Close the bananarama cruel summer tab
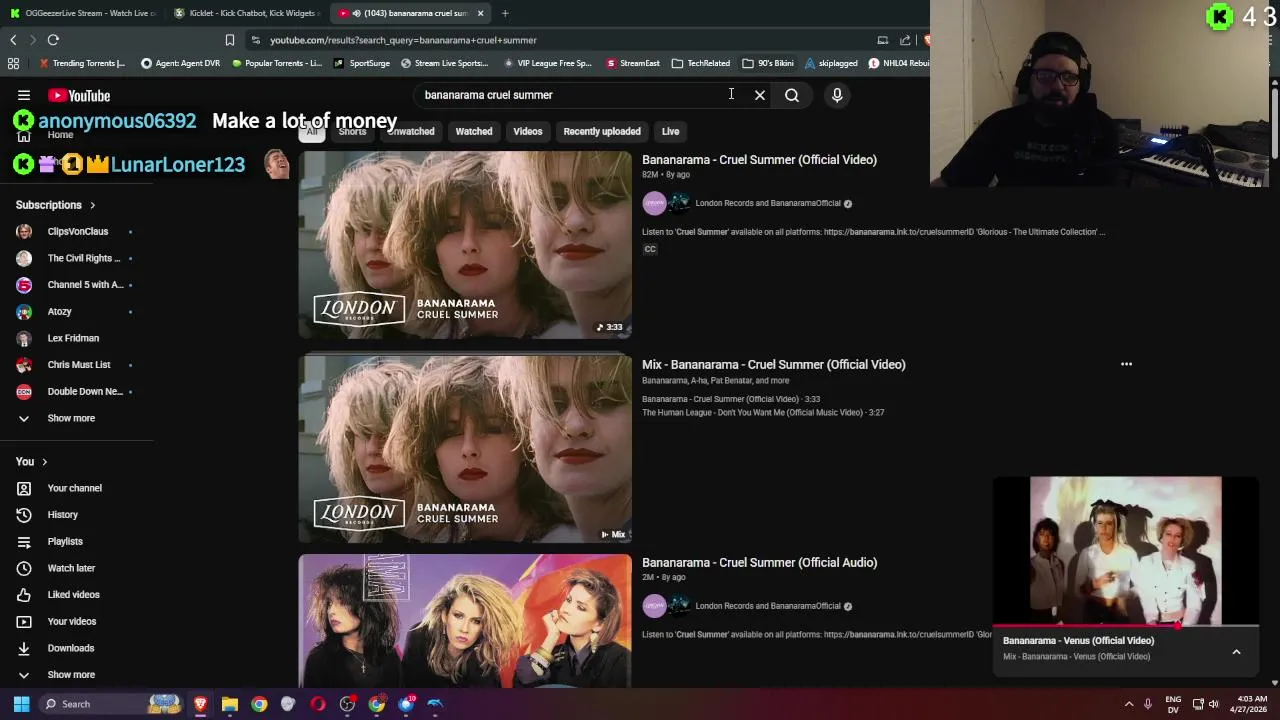Image resolution: width=1280 pixels, height=720 pixels. pyautogui.click(x=481, y=13)
